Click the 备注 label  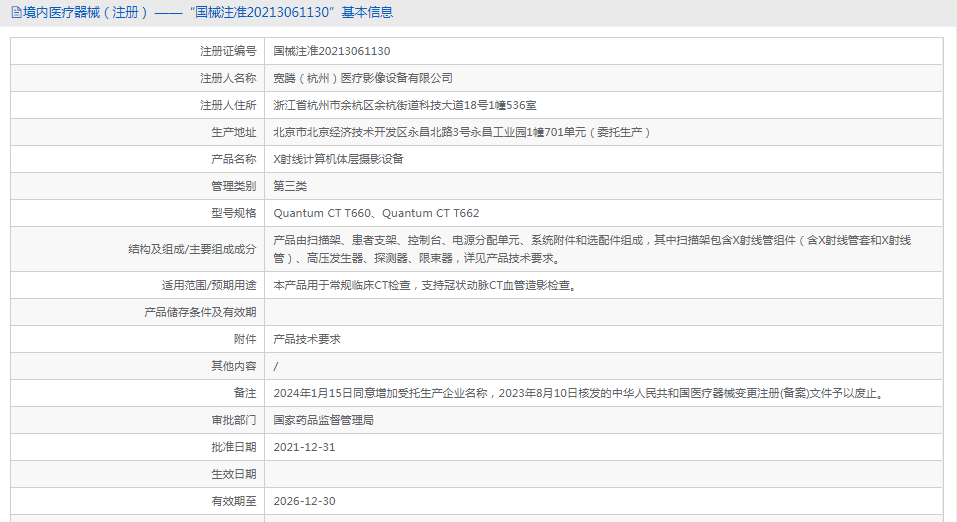click(x=245, y=393)
